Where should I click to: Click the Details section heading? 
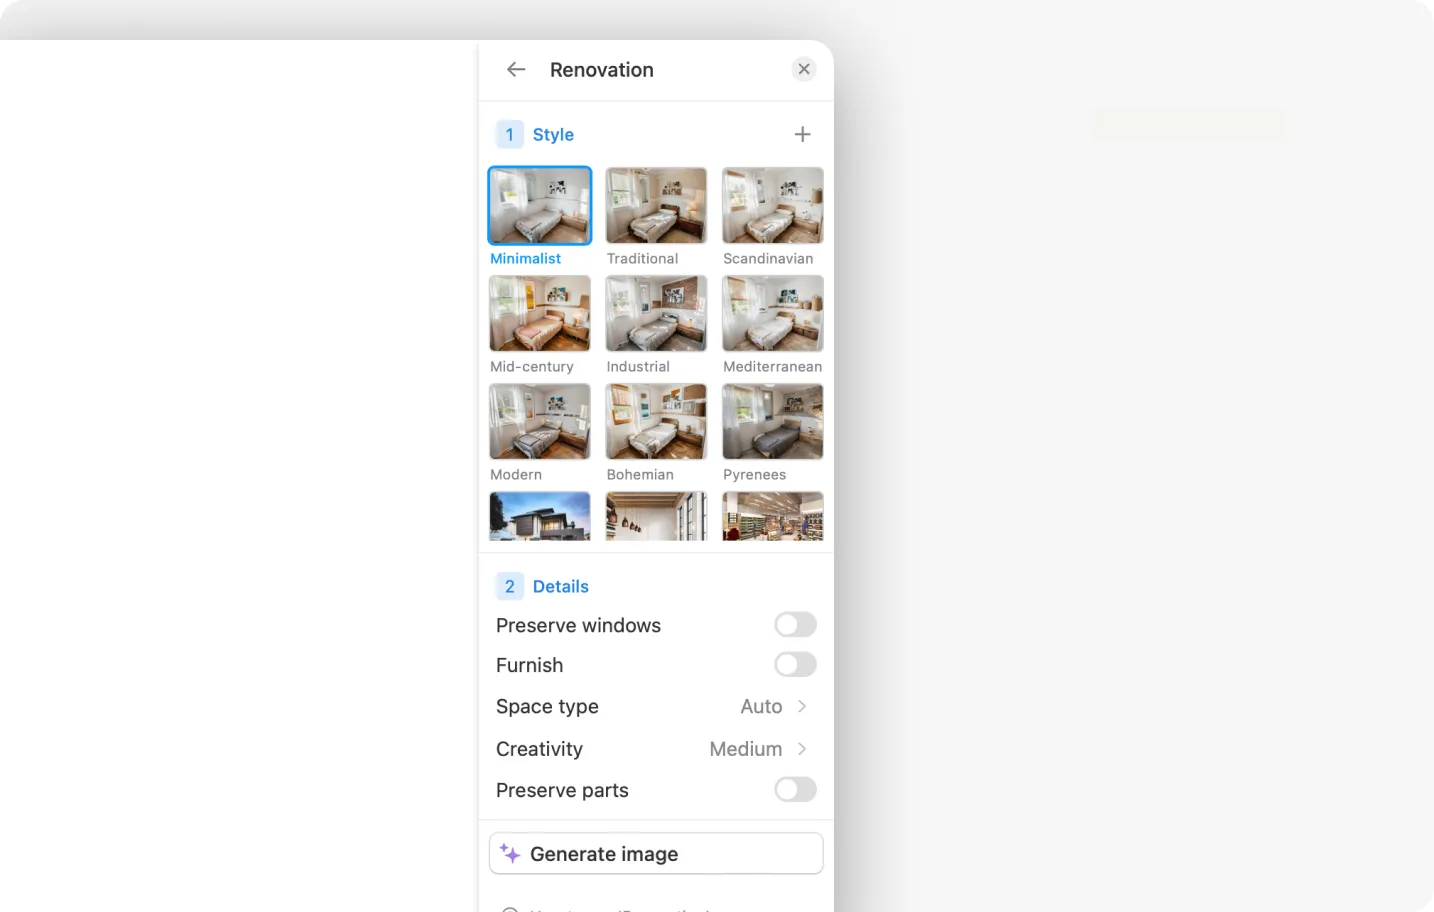pos(561,586)
